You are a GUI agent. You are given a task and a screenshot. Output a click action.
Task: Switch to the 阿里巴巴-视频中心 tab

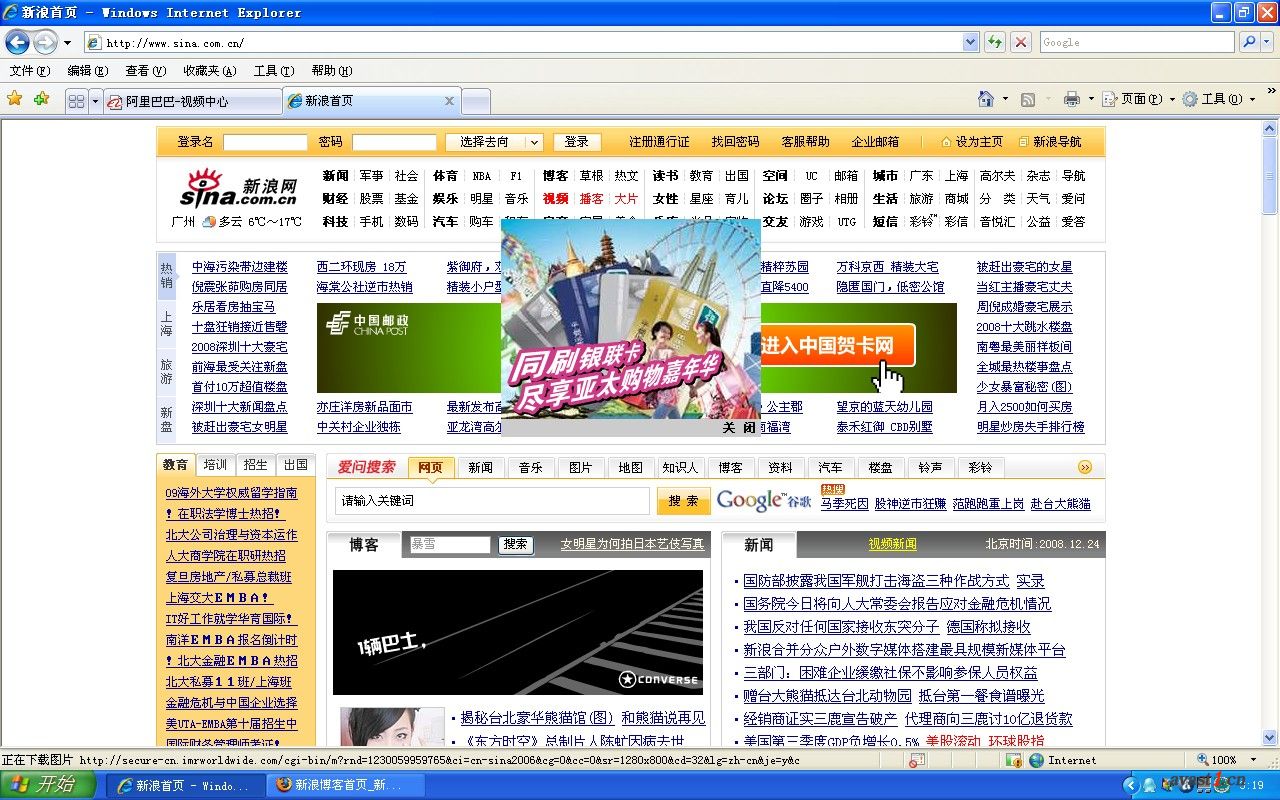pos(194,101)
